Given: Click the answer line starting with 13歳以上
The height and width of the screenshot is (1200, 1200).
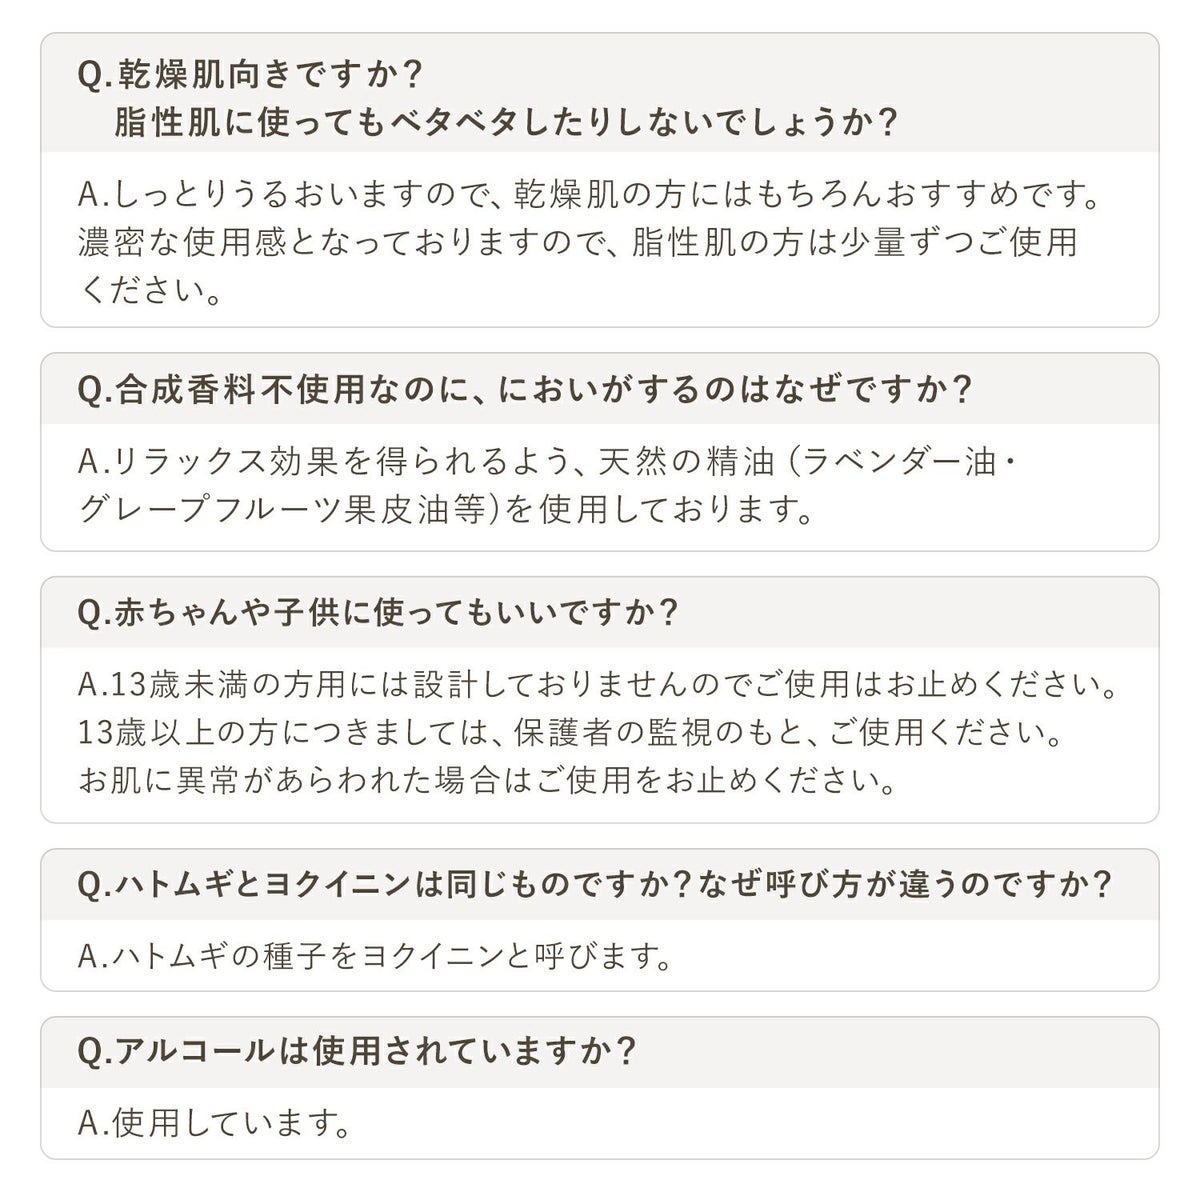Looking at the screenshot, I should click(x=570, y=733).
